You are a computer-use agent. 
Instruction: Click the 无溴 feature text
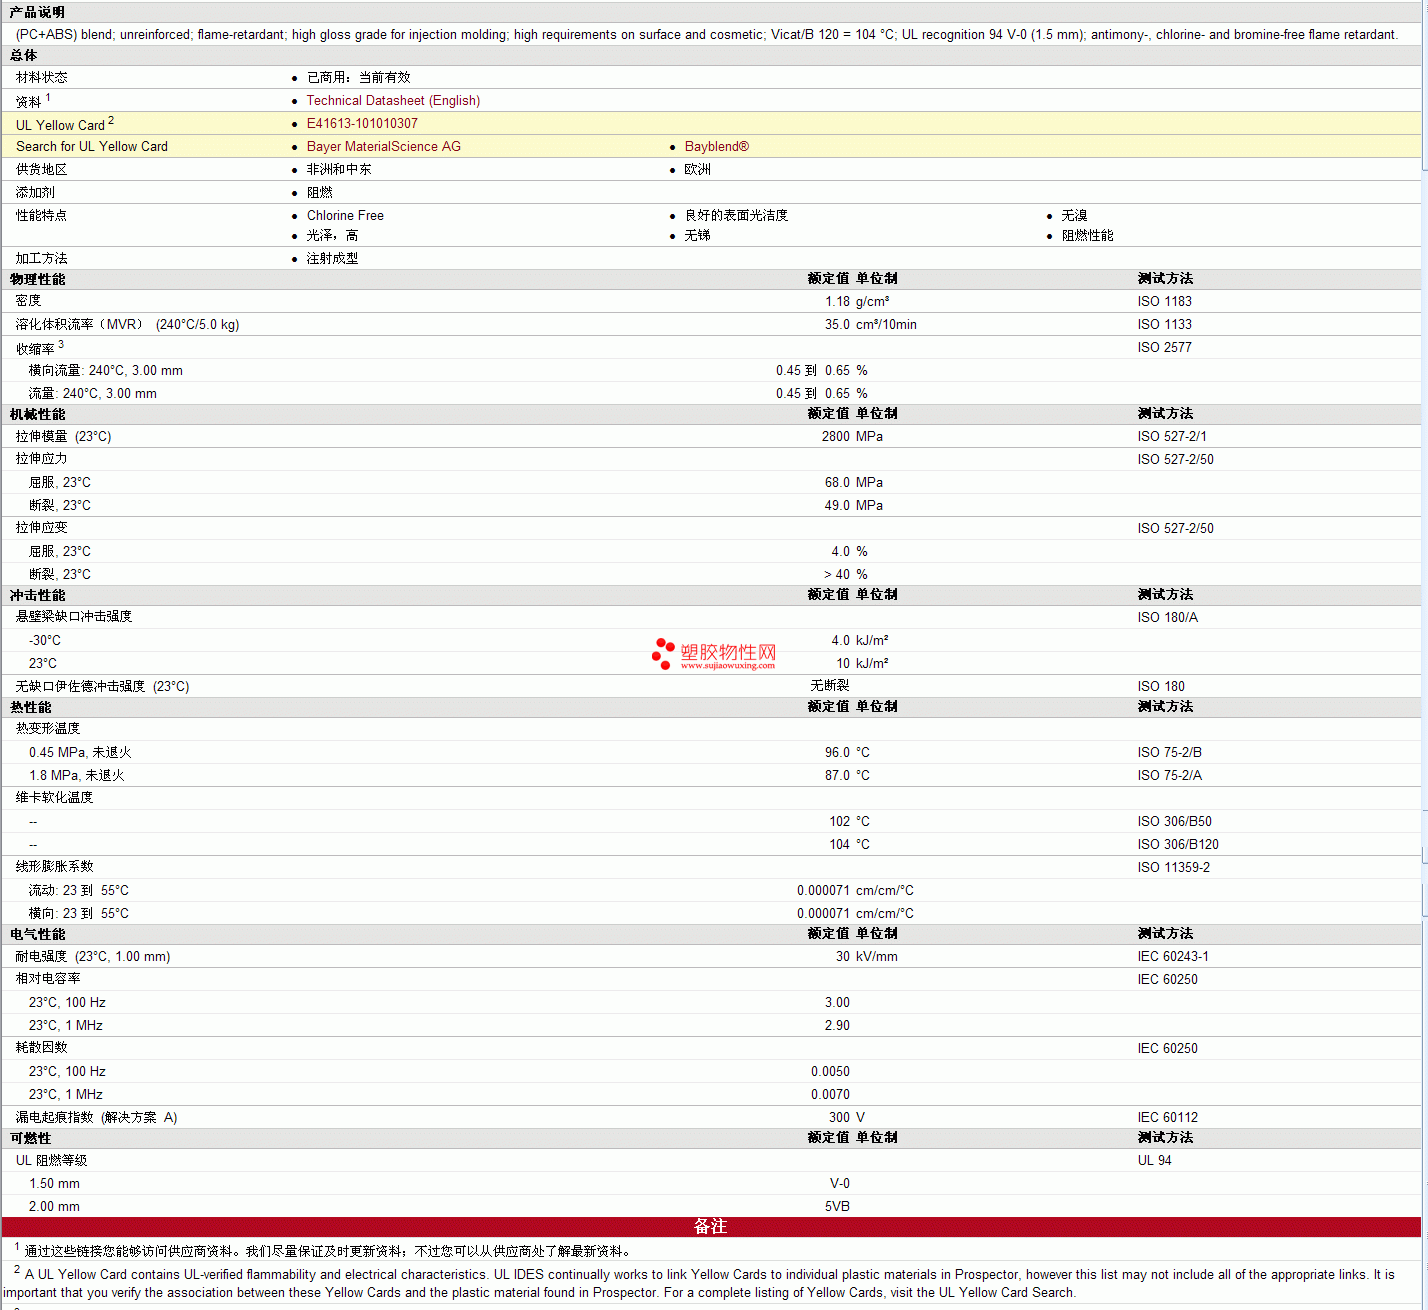1075,216
